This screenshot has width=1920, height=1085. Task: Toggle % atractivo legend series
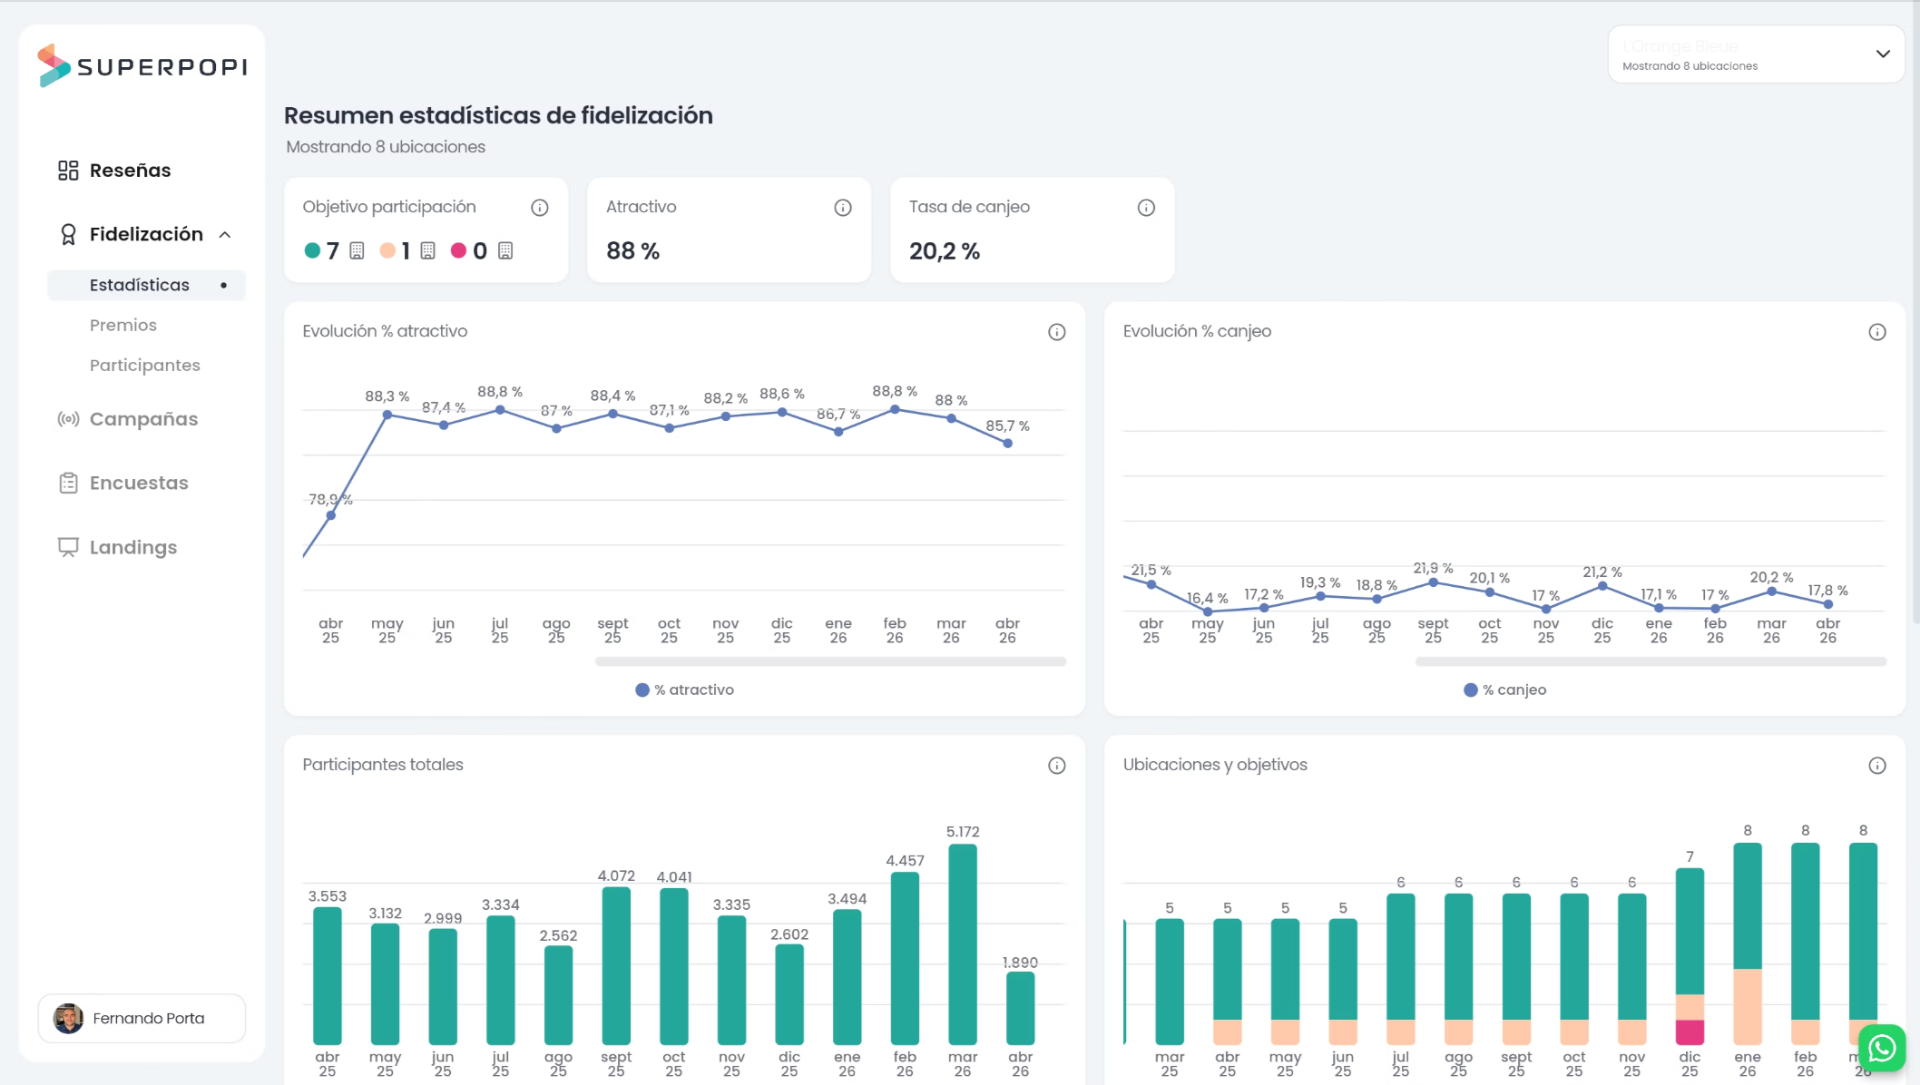click(685, 690)
